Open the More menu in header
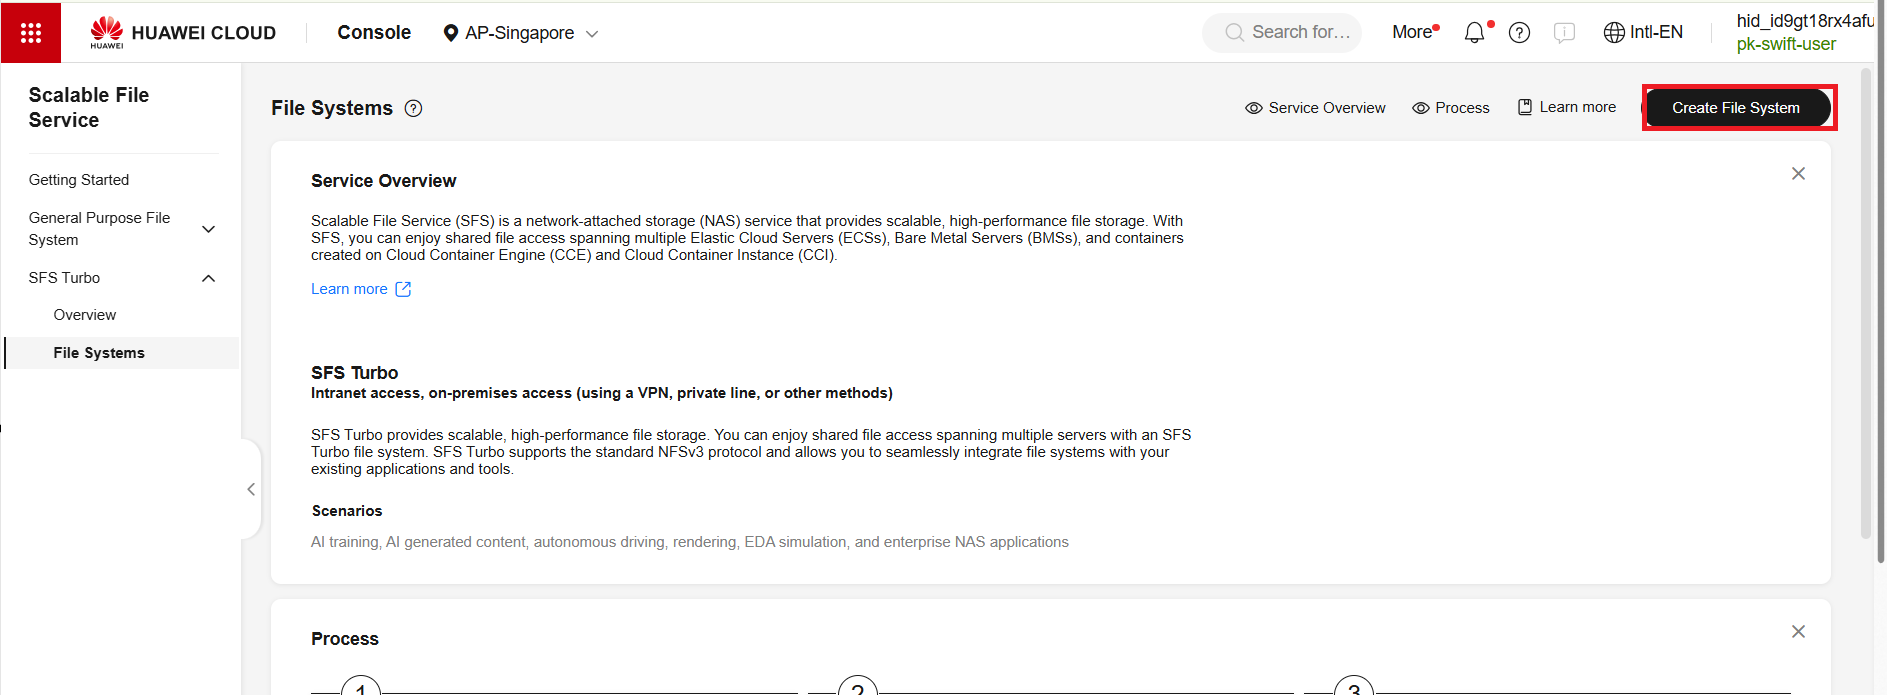This screenshot has height=695, width=1887. (1415, 32)
